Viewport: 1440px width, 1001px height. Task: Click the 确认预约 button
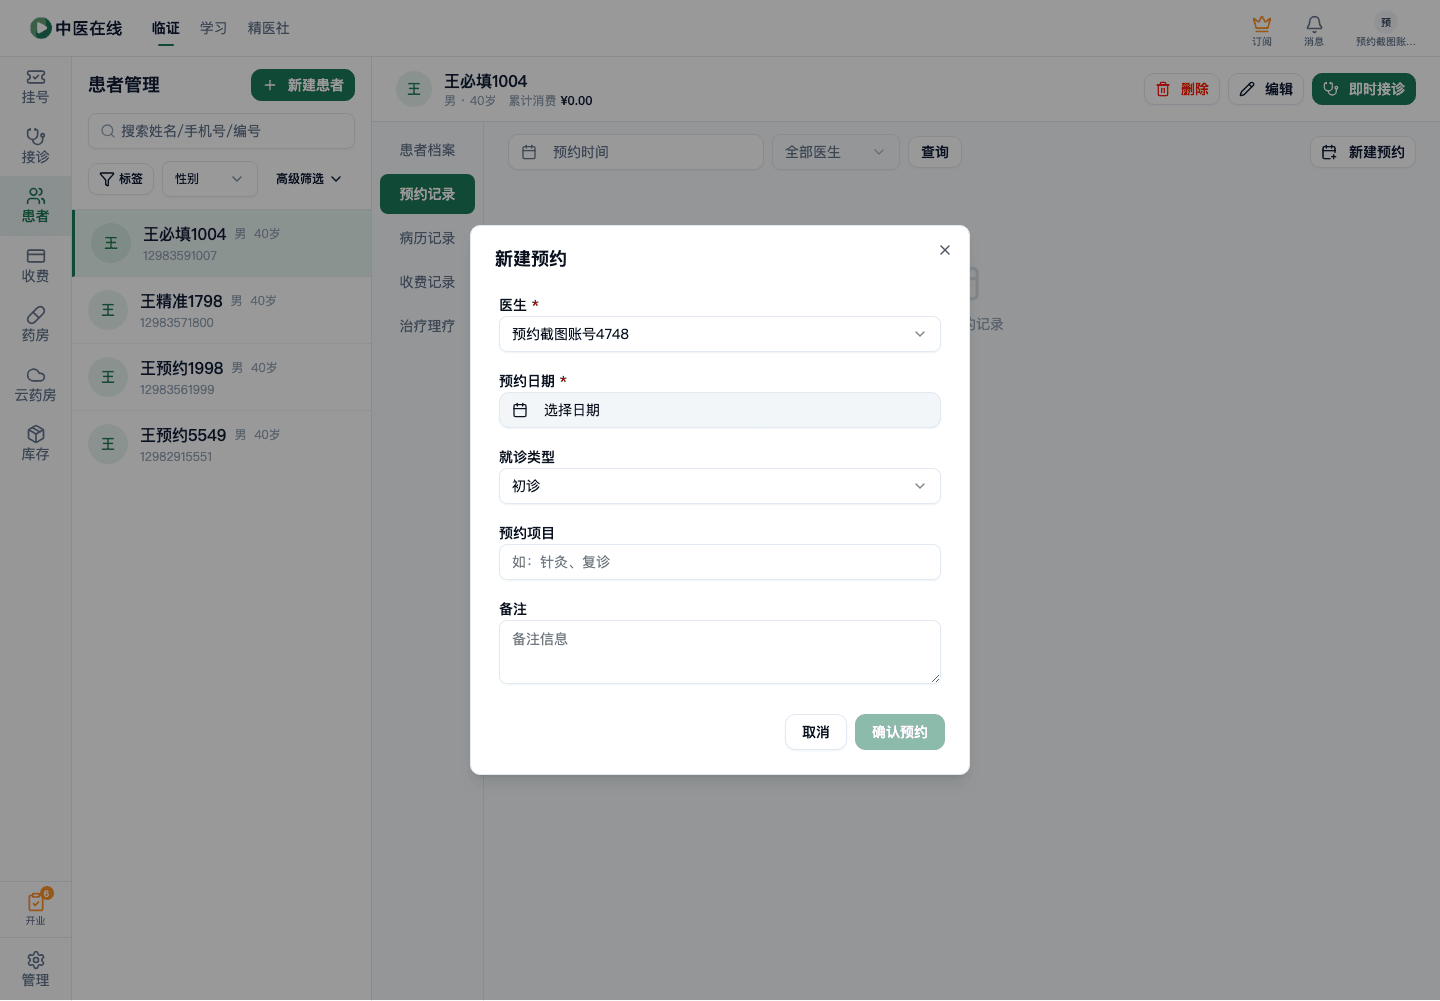point(900,732)
